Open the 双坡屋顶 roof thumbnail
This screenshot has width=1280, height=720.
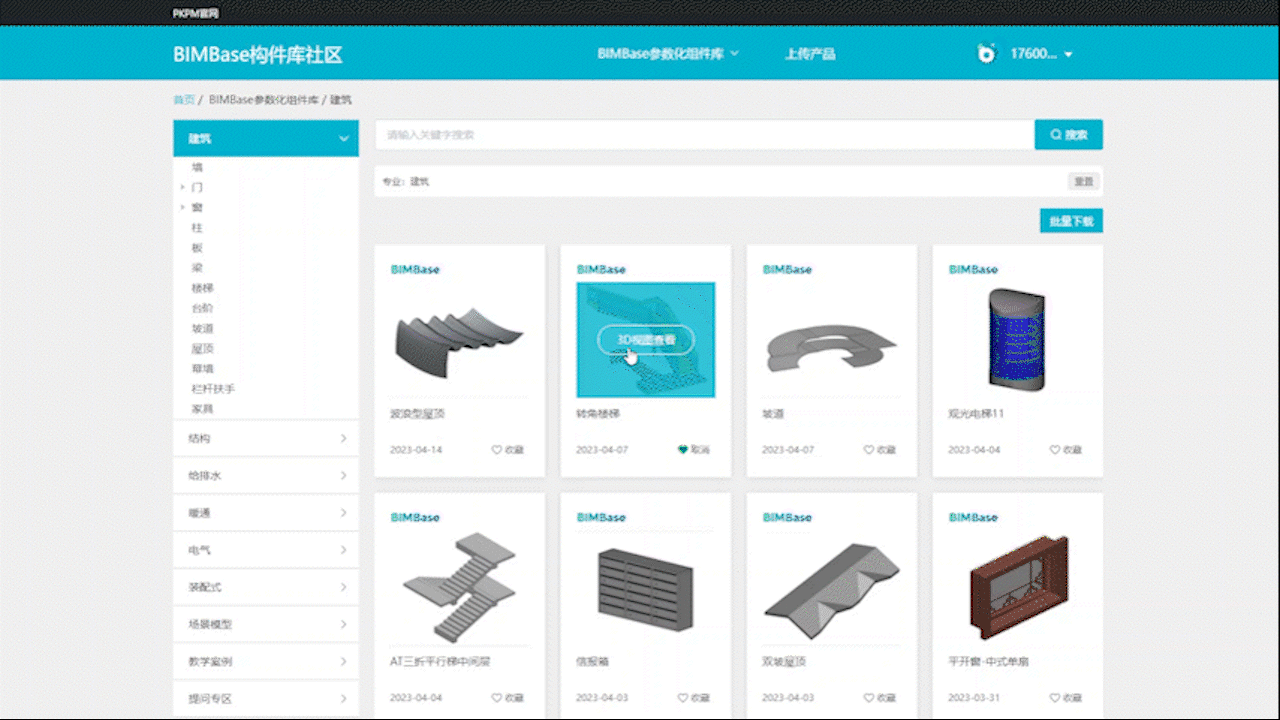point(832,588)
